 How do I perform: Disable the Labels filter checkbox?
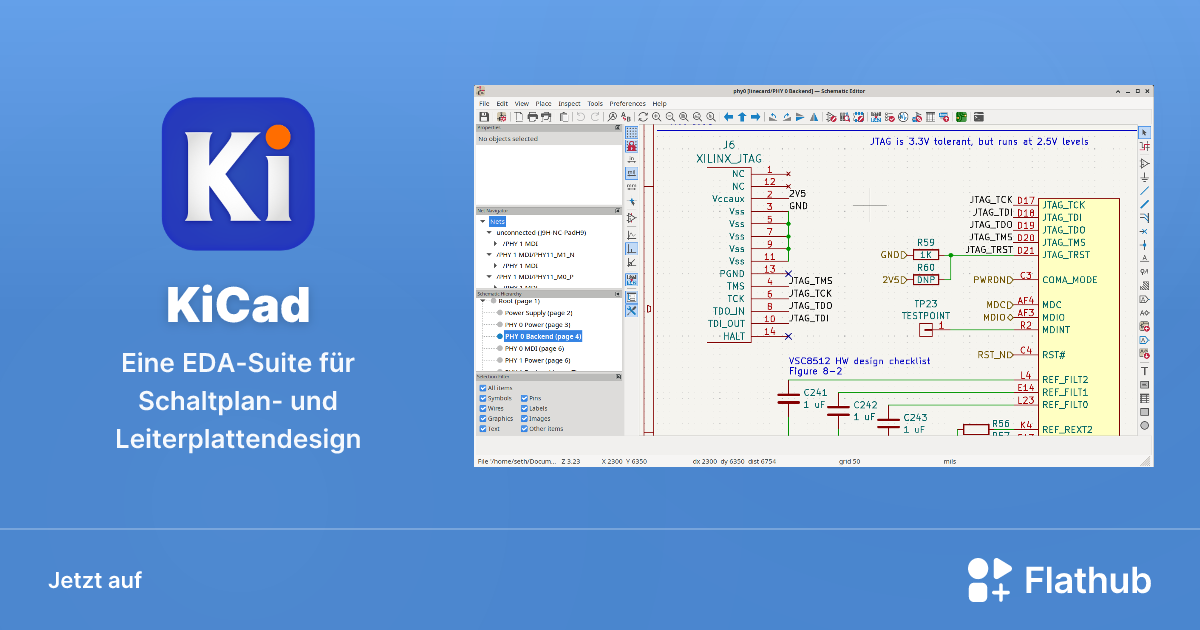(523, 408)
